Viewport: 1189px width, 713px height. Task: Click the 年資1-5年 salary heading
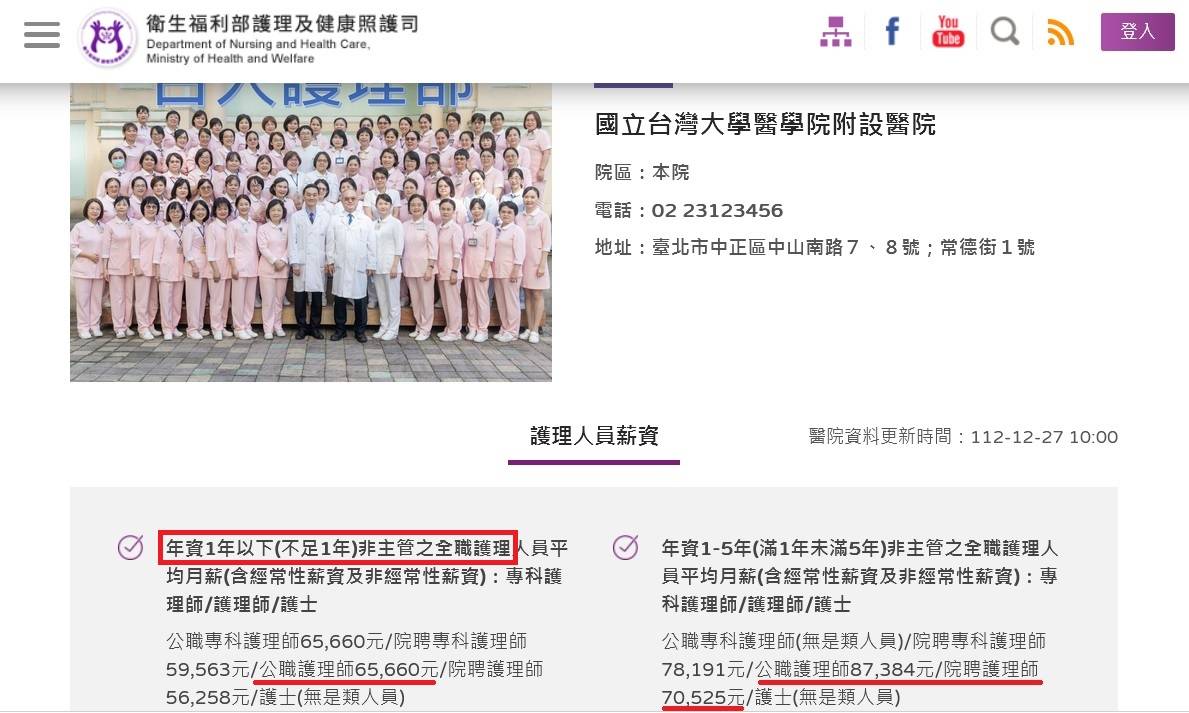click(x=860, y=576)
